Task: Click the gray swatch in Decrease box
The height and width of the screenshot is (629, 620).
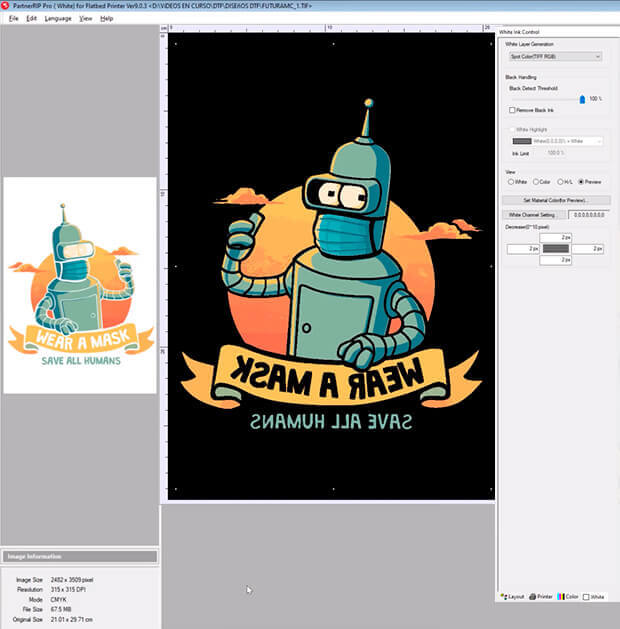Action: 555,248
